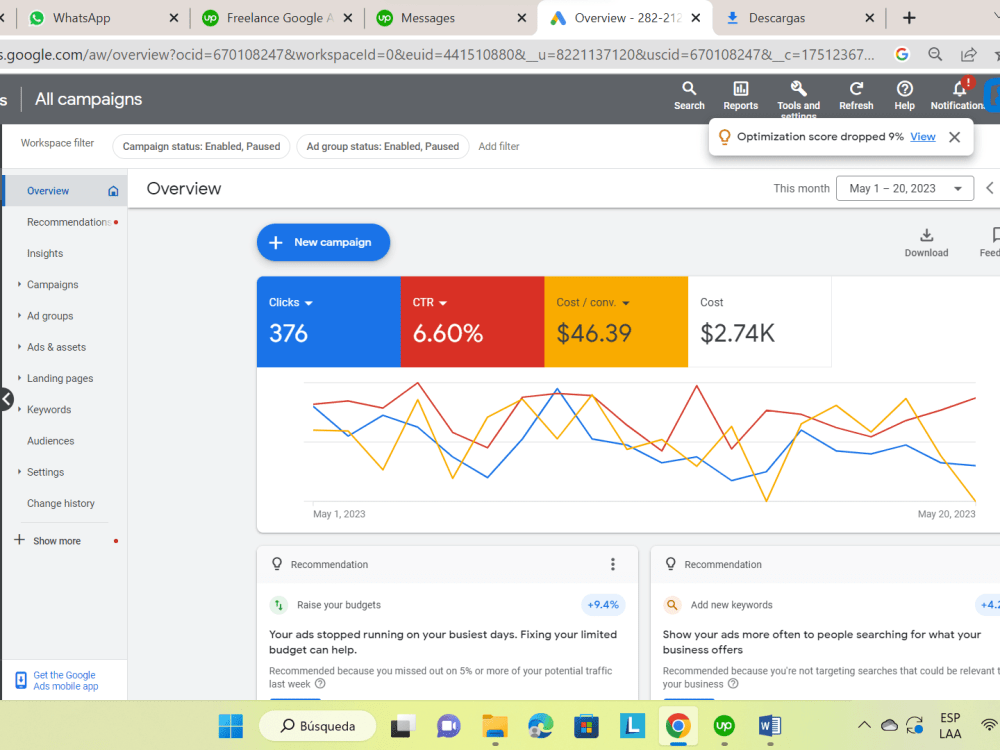Click the Add new keywords magnifier icon

pyautogui.click(x=672, y=605)
